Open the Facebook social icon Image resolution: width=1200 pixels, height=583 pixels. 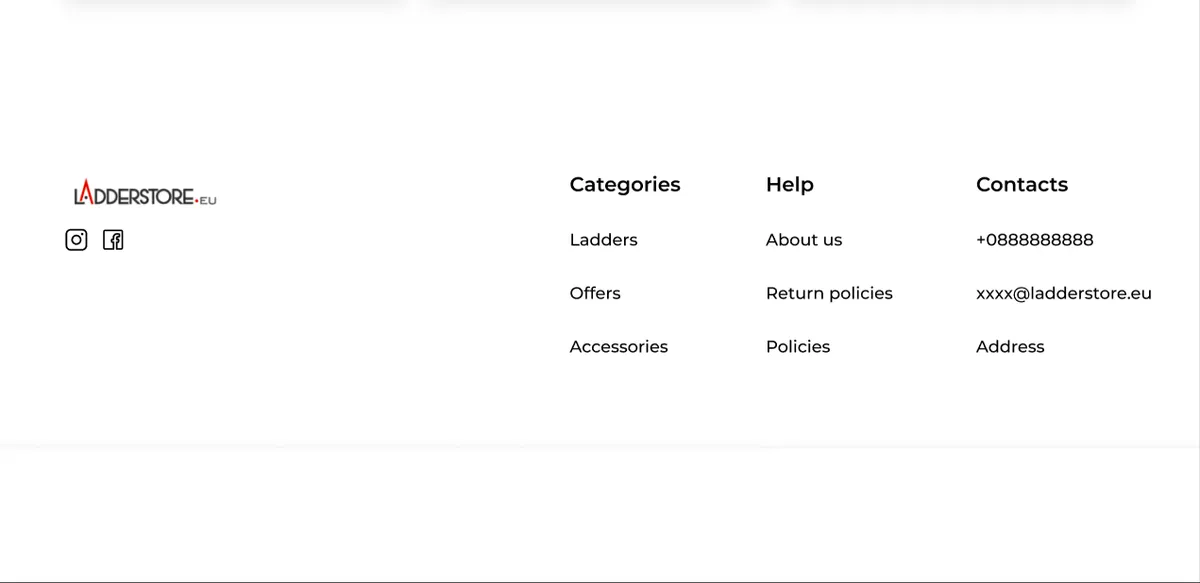coord(113,240)
